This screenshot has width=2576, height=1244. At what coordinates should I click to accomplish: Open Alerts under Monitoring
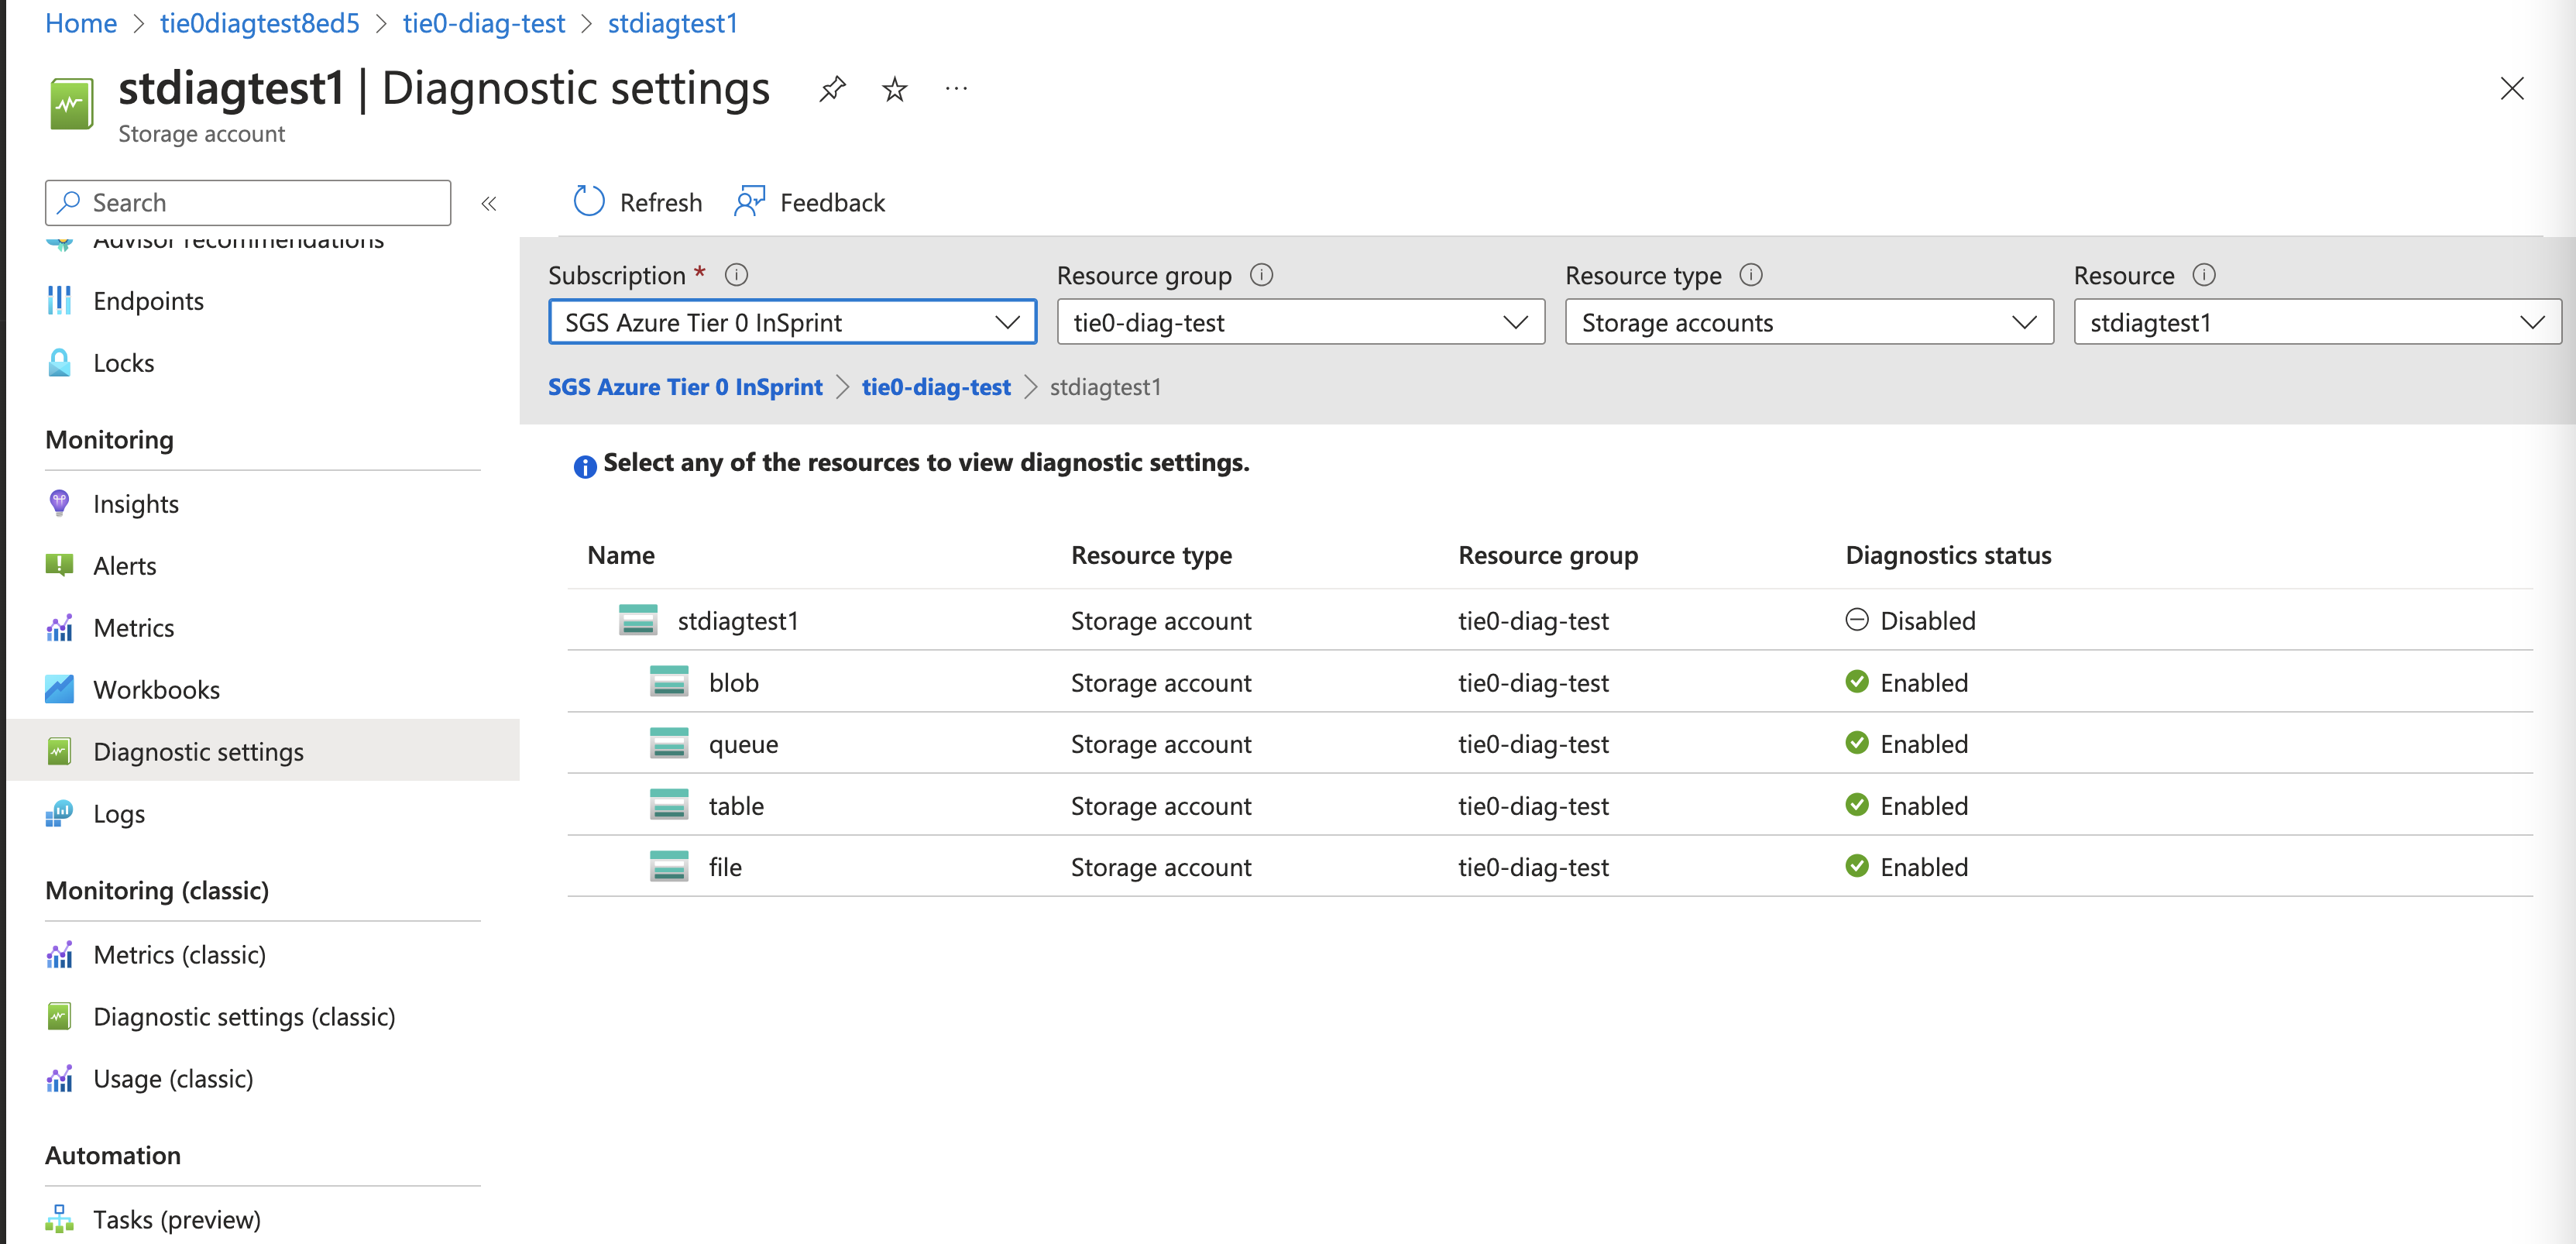[x=125, y=566]
